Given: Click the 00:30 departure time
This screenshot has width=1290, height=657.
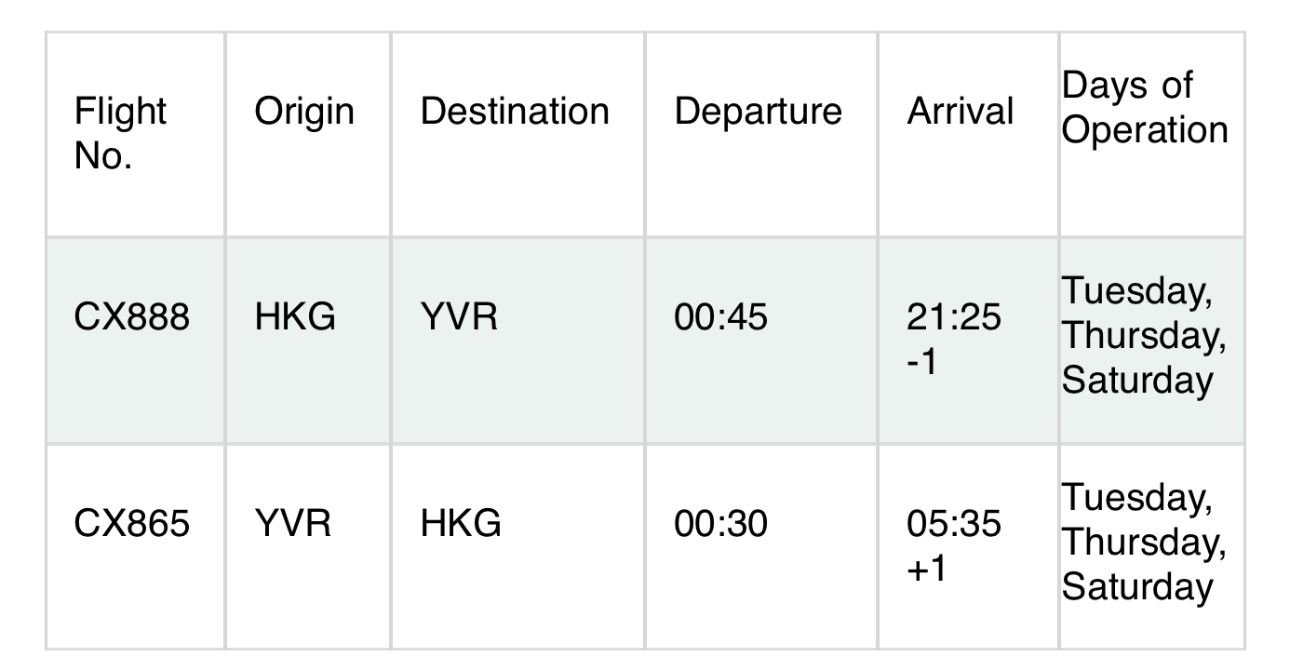Looking at the screenshot, I should pyautogui.click(x=721, y=524).
